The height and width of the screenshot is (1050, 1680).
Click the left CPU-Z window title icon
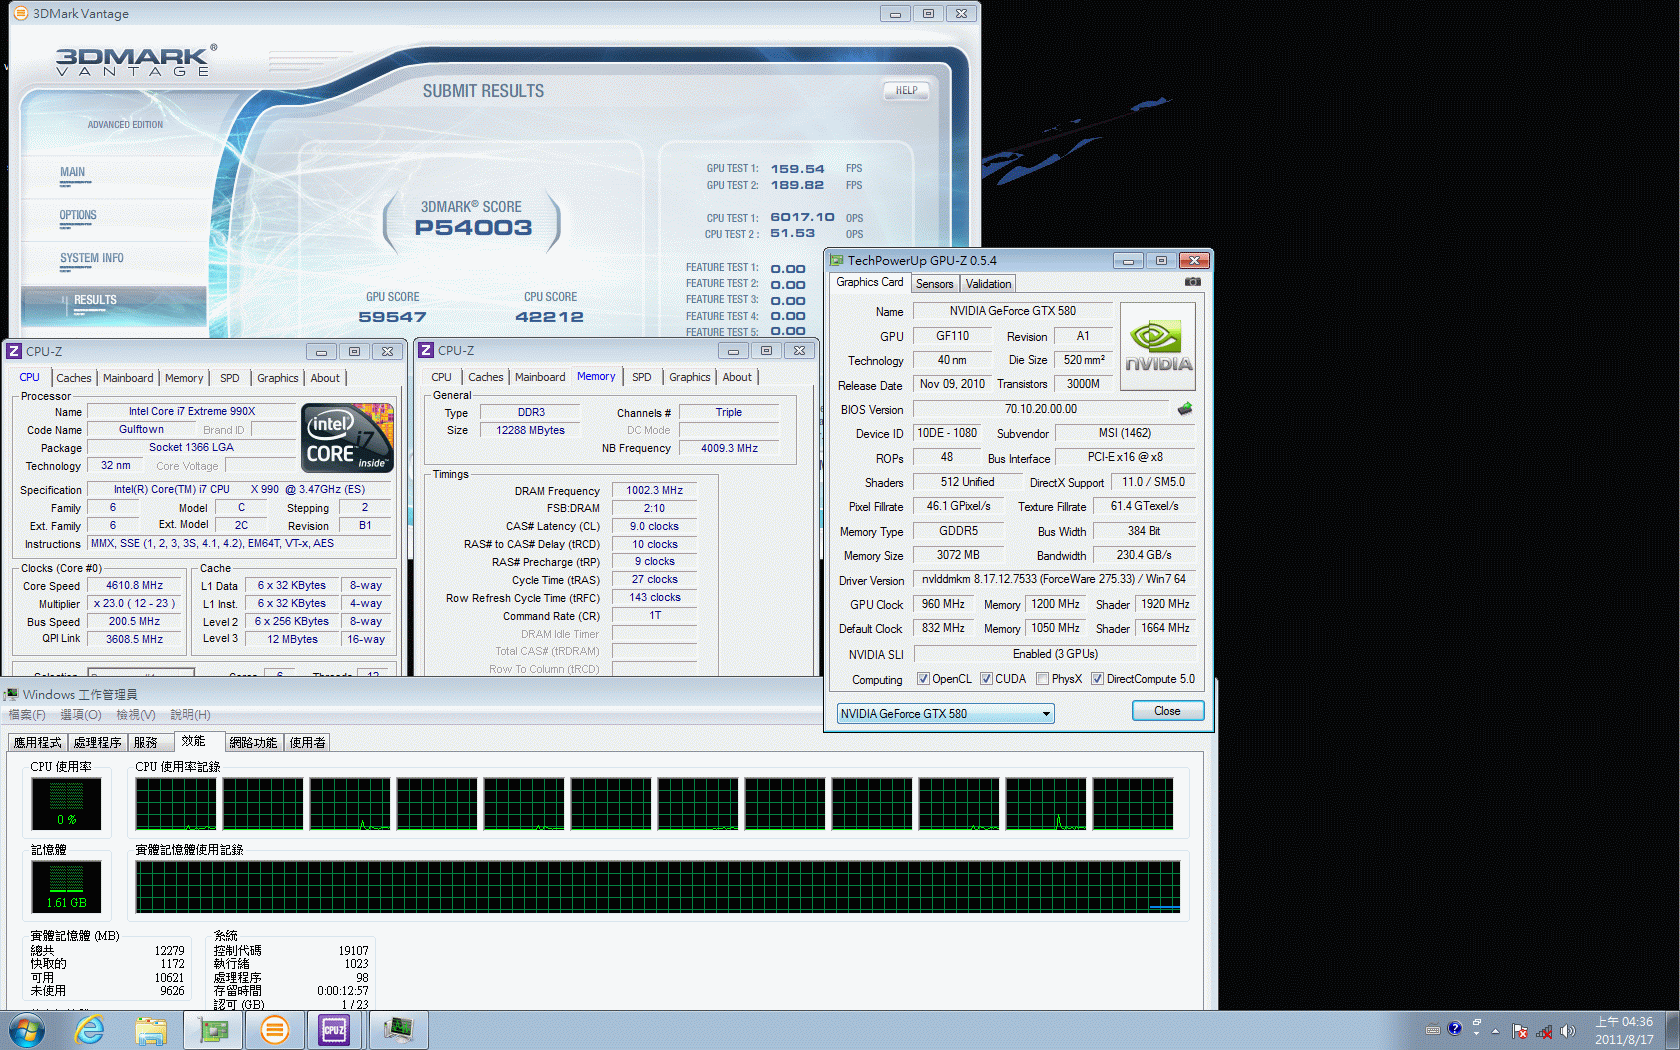[x=14, y=351]
